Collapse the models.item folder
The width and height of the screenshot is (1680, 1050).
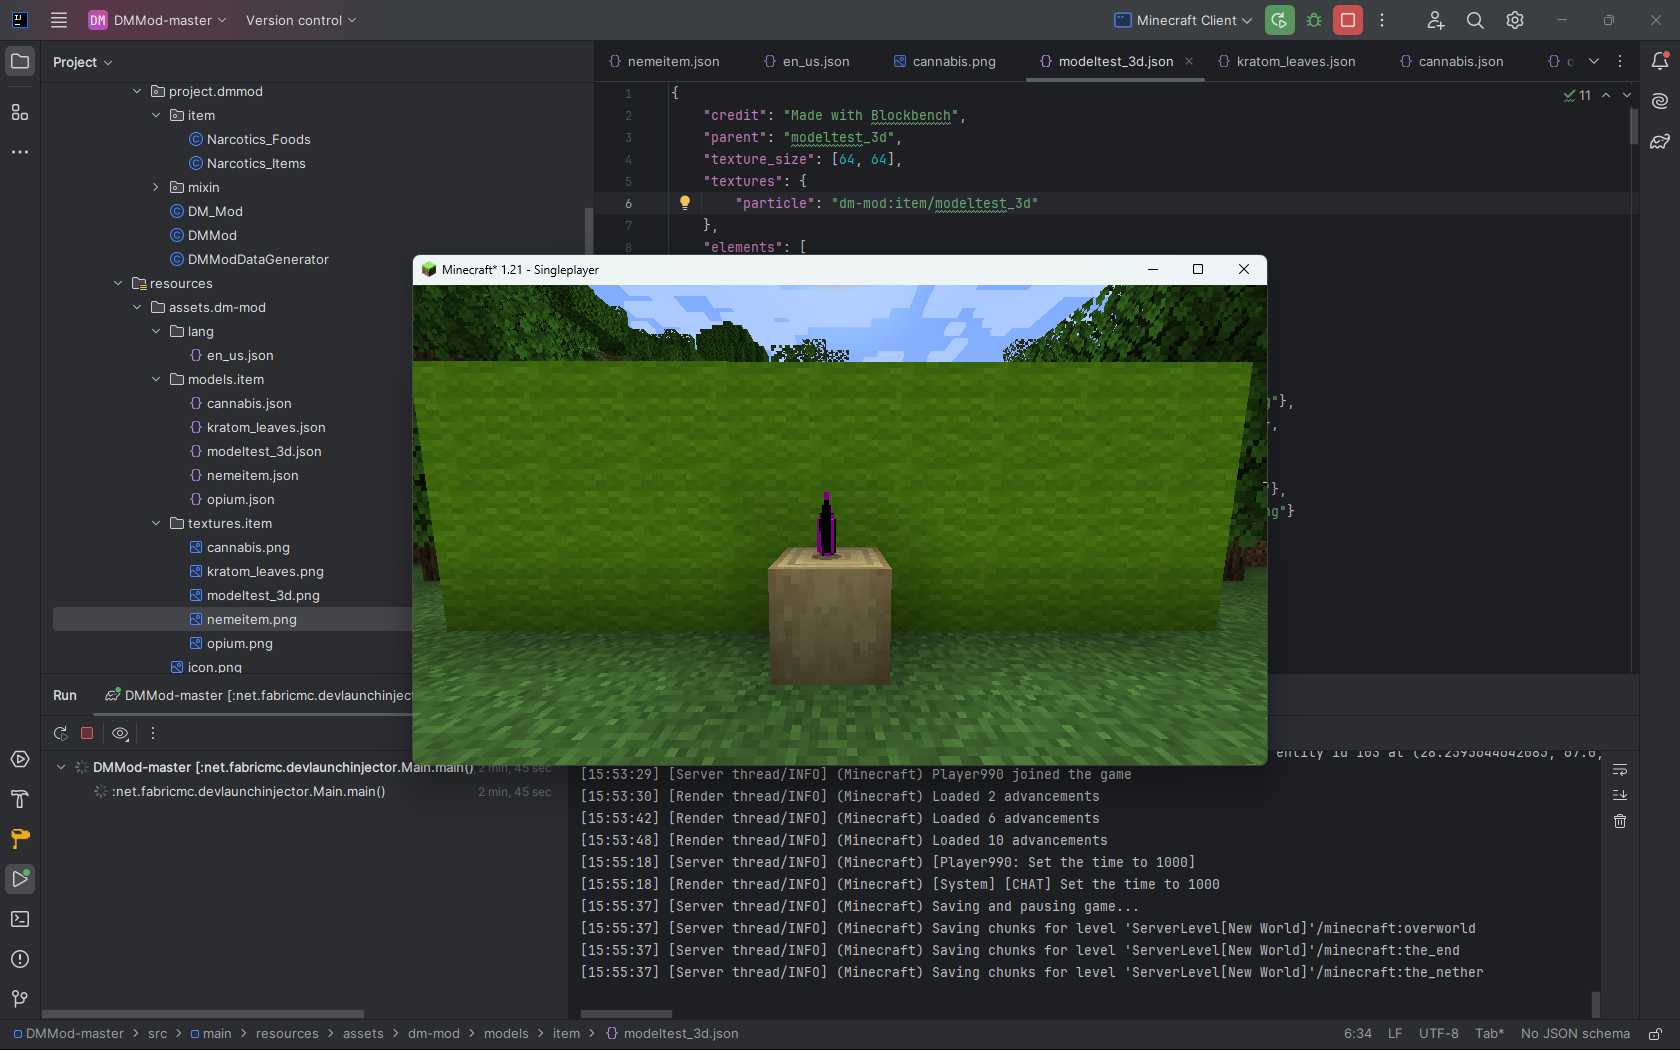pyautogui.click(x=156, y=379)
